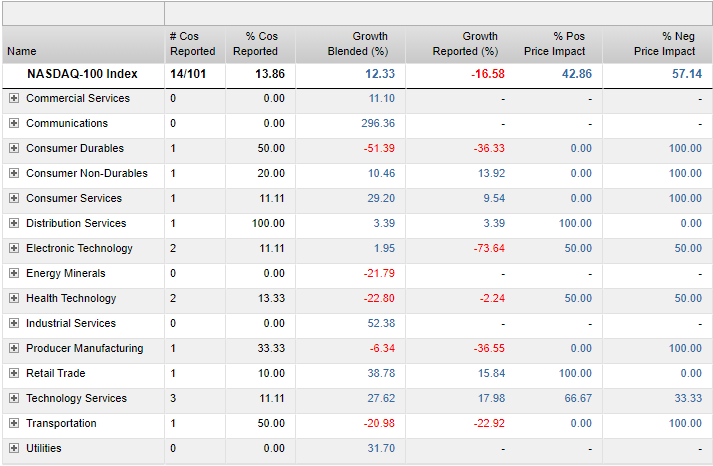Expand the Energy Minerals row
The width and height of the screenshot is (713, 466).
point(14,273)
